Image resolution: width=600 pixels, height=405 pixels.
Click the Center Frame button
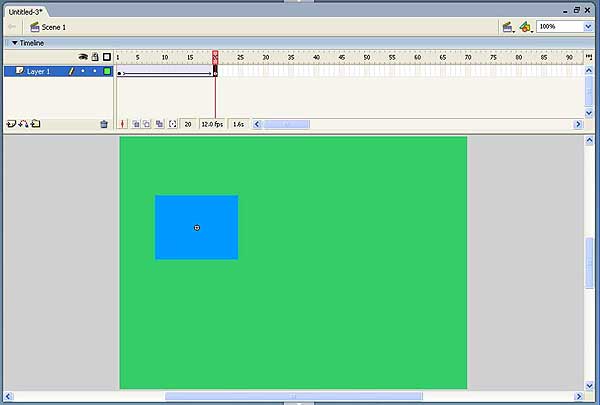124,124
